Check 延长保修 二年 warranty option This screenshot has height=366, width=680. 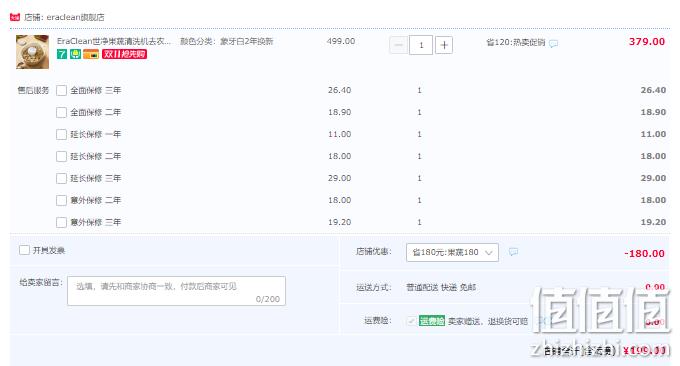(62, 157)
